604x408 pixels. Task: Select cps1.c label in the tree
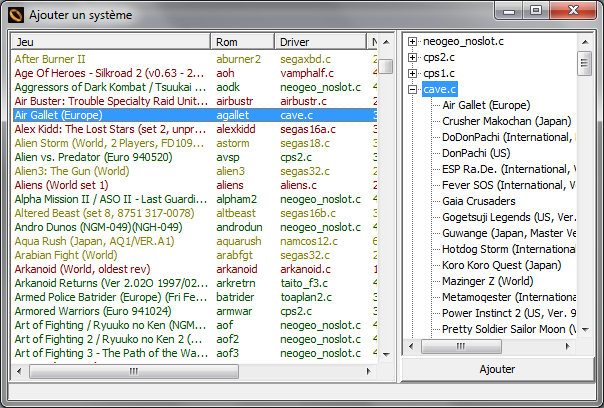(439, 73)
